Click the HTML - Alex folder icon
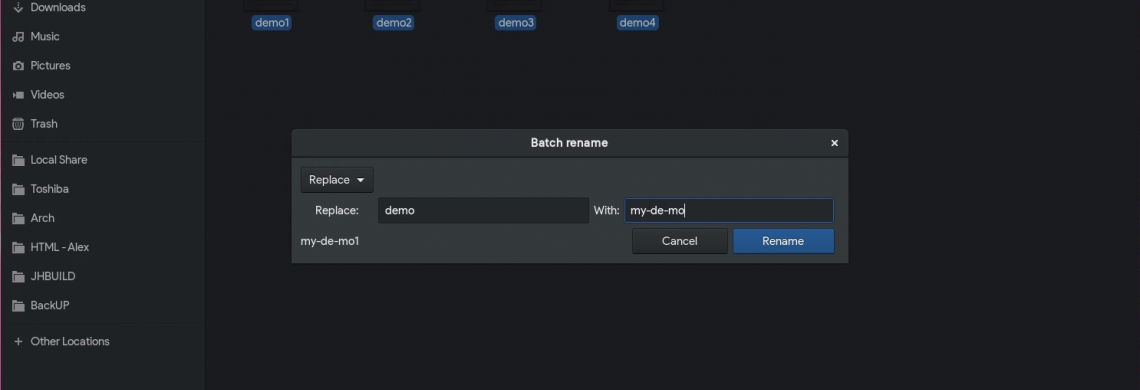 (x=18, y=247)
